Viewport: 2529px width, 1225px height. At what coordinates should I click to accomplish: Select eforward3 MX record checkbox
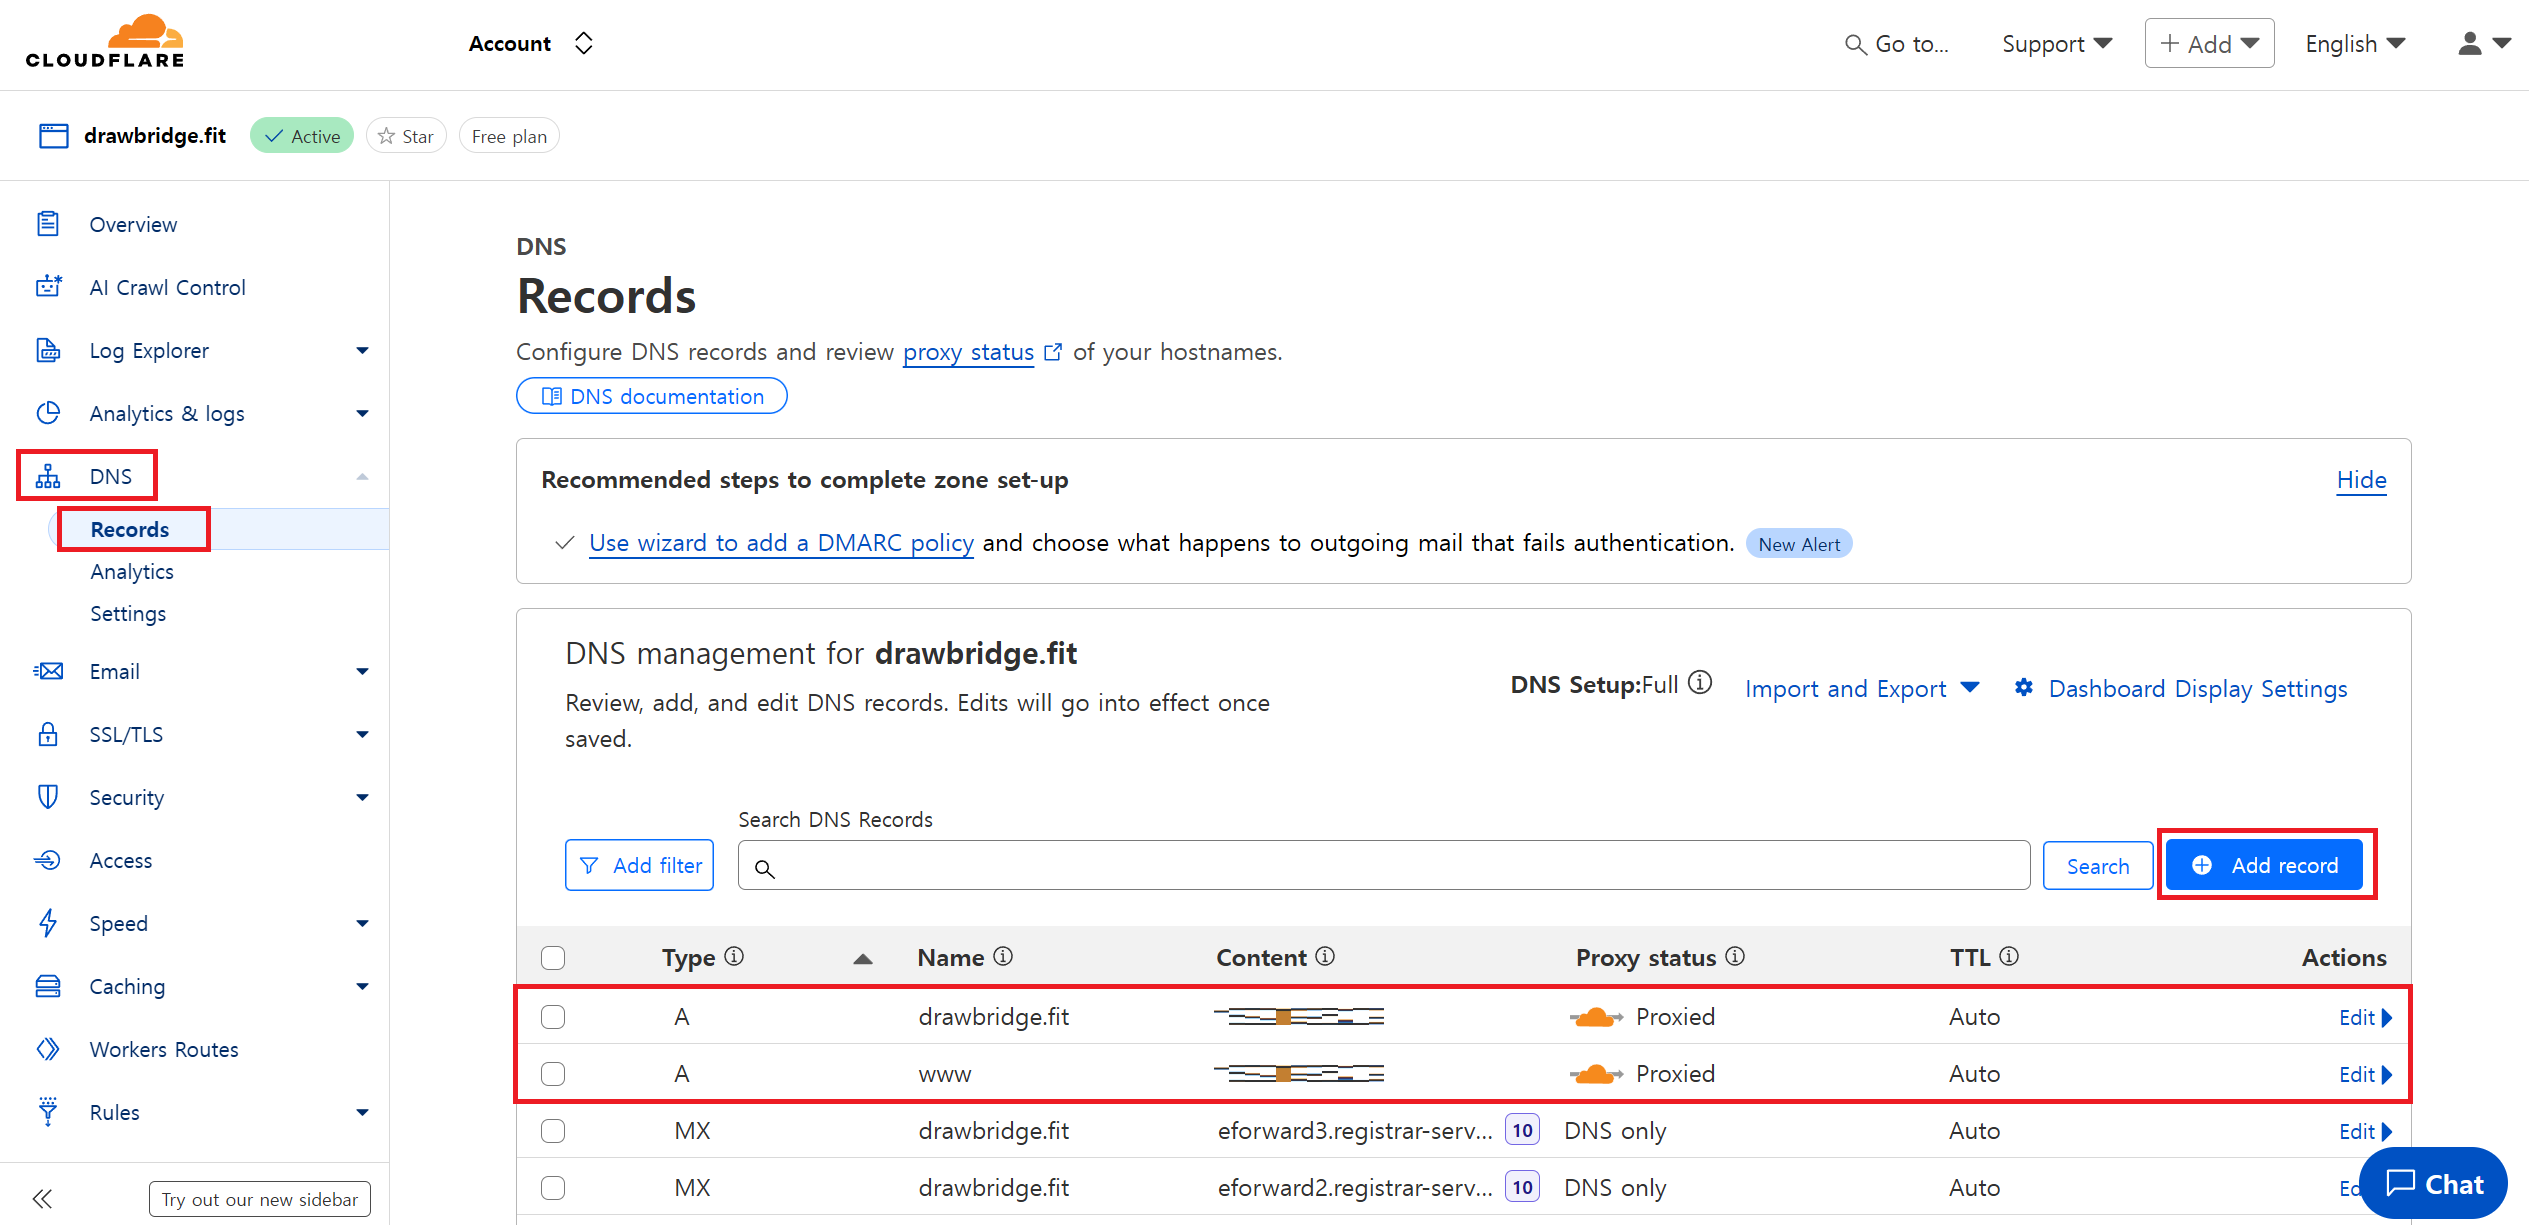point(553,1131)
